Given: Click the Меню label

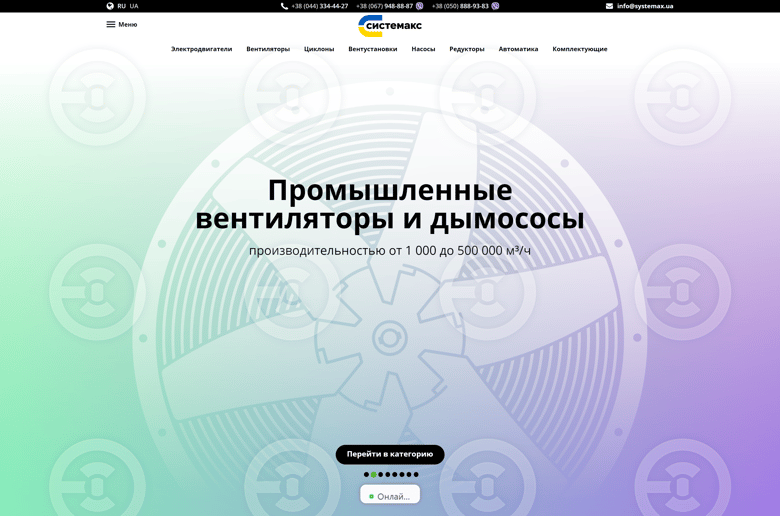Looking at the screenshot, I should 127,24.
